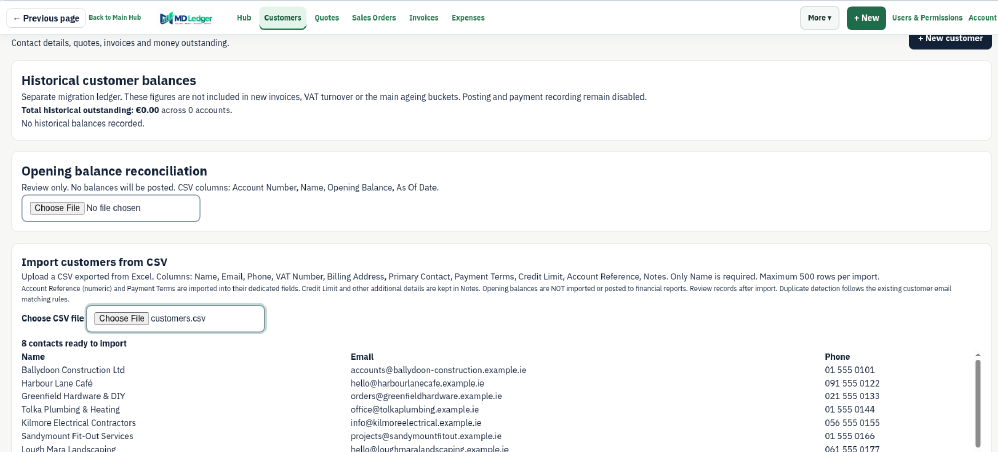998x452 pixels.
Task: Click email office@tolkaplumbing.example.ie
Action: coord(415,409)
